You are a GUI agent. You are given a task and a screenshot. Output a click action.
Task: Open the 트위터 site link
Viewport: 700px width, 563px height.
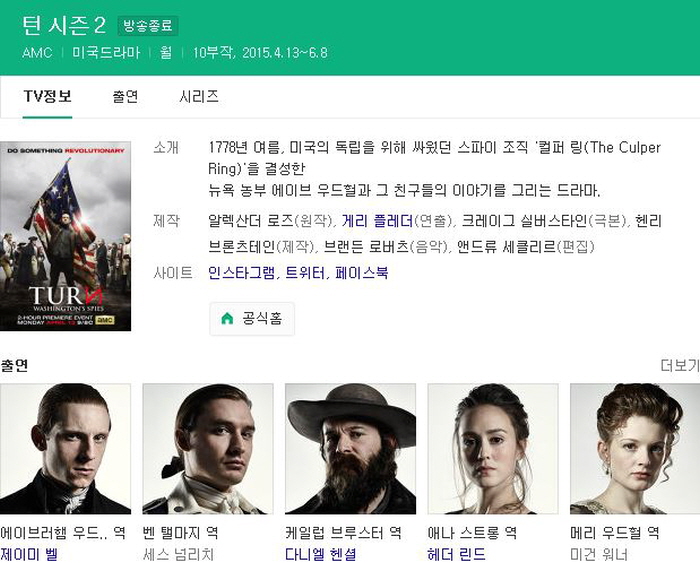click(x=304, y=272)
